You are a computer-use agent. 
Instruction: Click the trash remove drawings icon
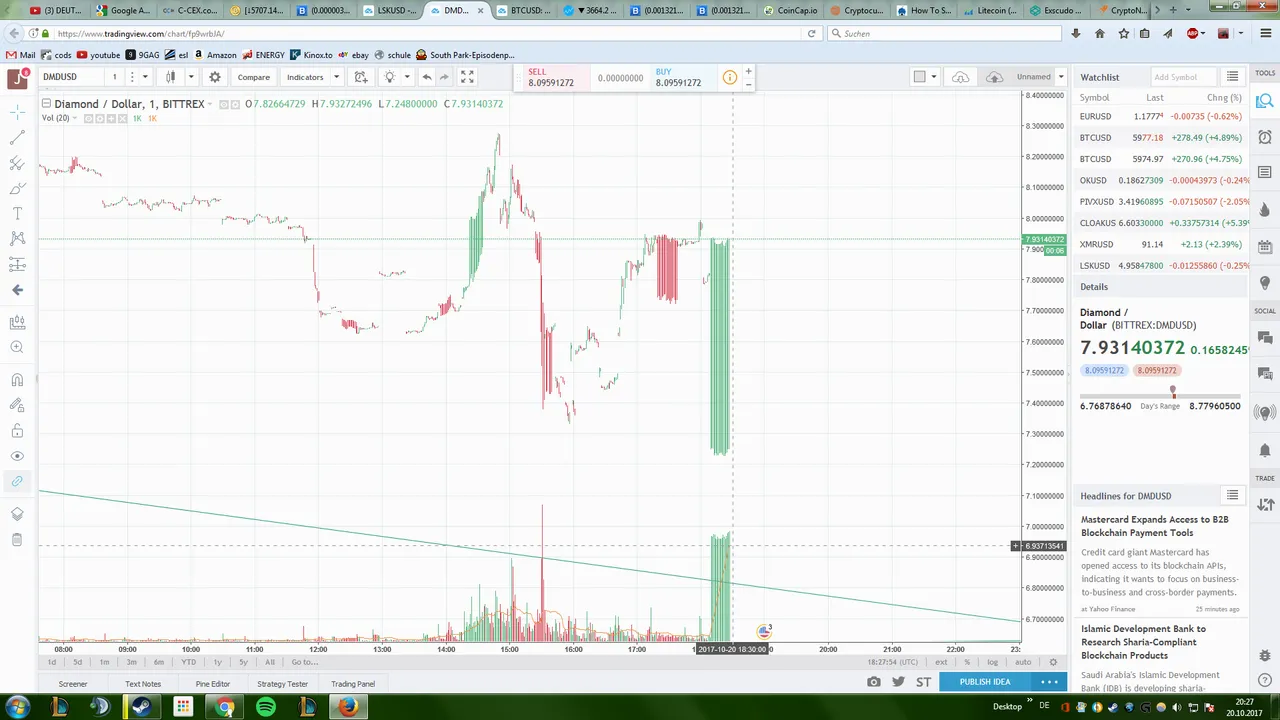pos(17,540)
